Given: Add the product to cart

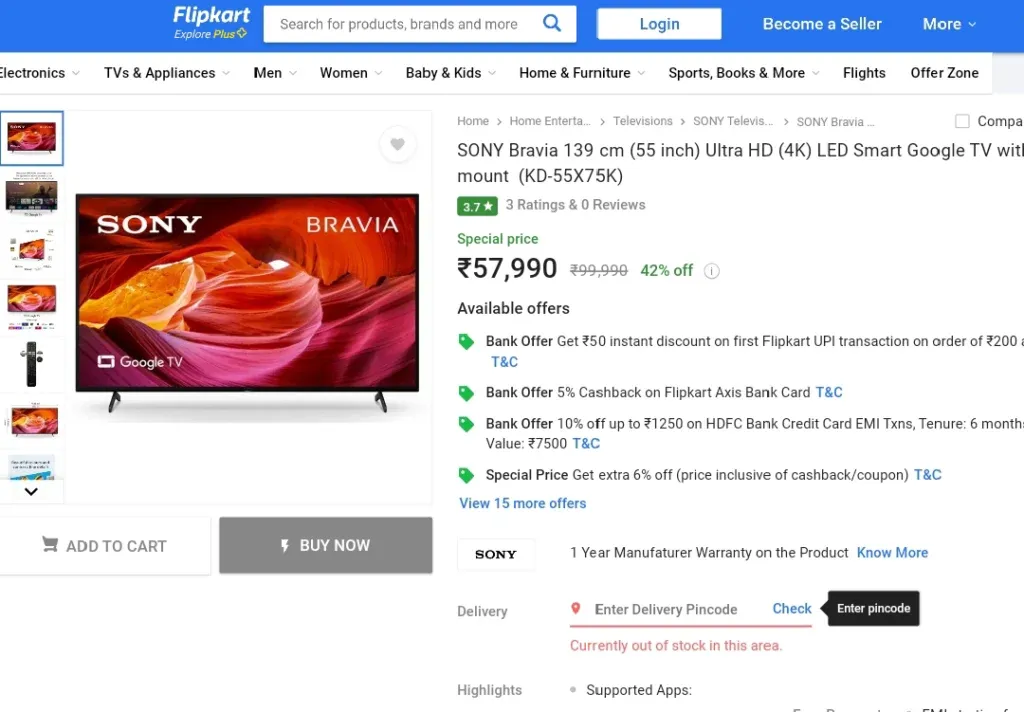Looking at the screenshot, I should (x=104, y=545).
